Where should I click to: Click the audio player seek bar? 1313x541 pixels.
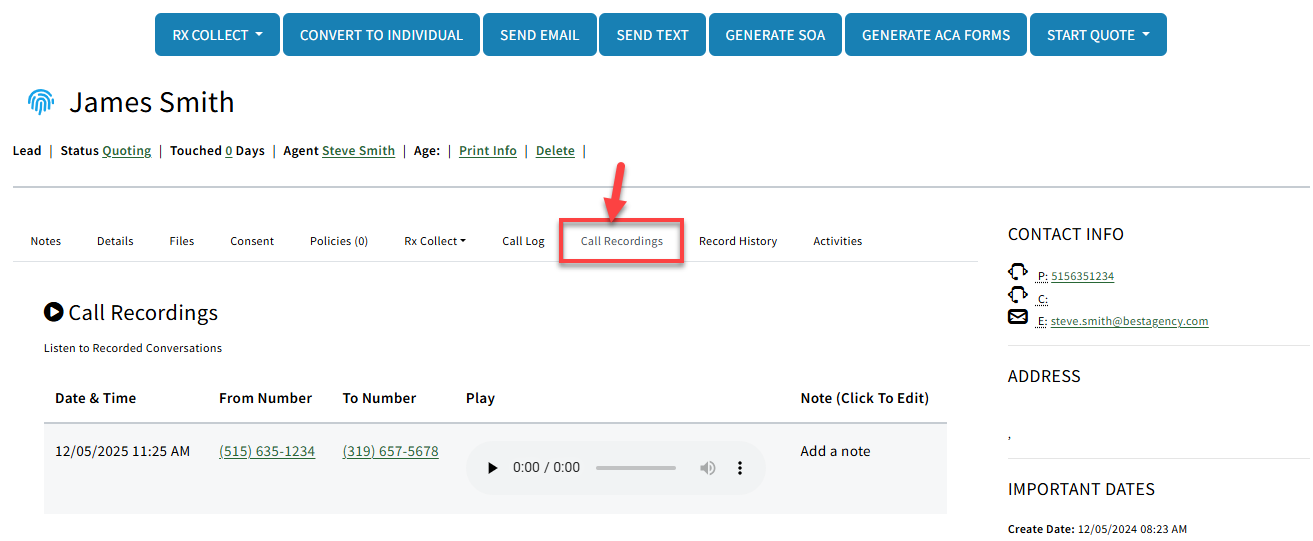[636, 468]
